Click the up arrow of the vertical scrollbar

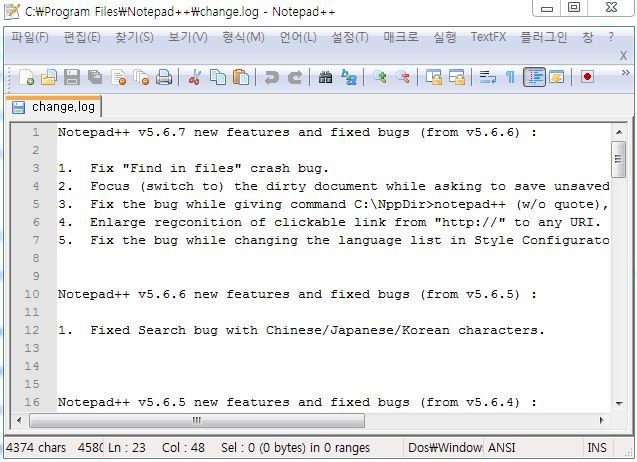(x=619, y=132)
